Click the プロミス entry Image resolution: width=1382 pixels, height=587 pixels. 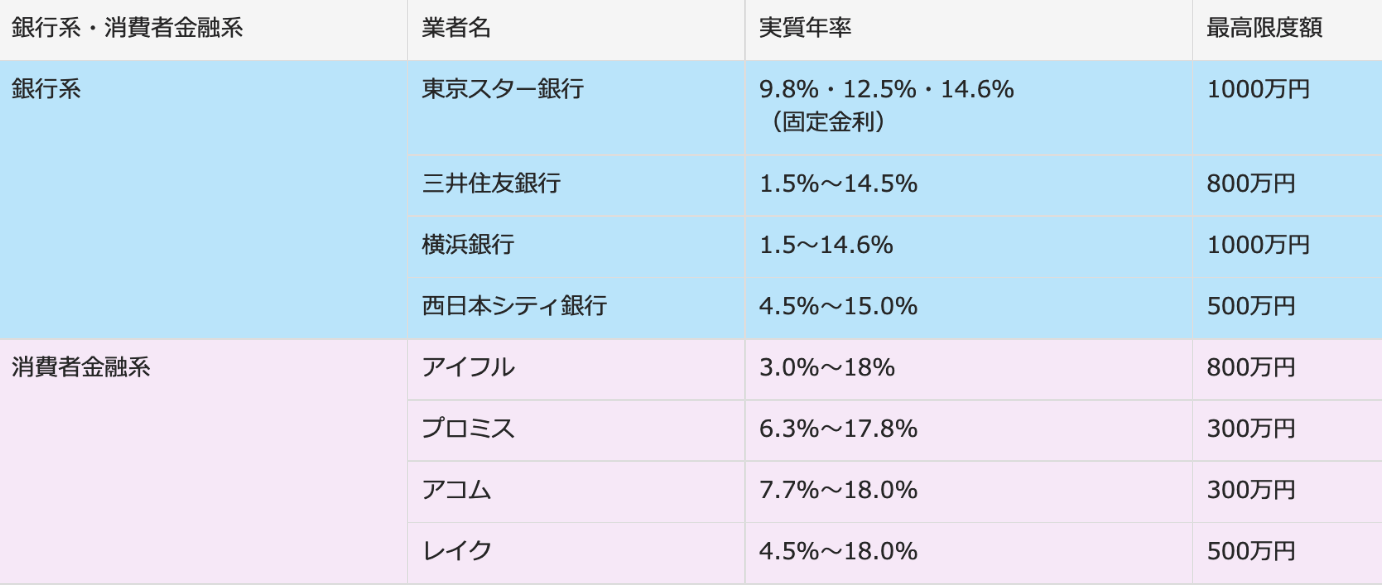468,429
